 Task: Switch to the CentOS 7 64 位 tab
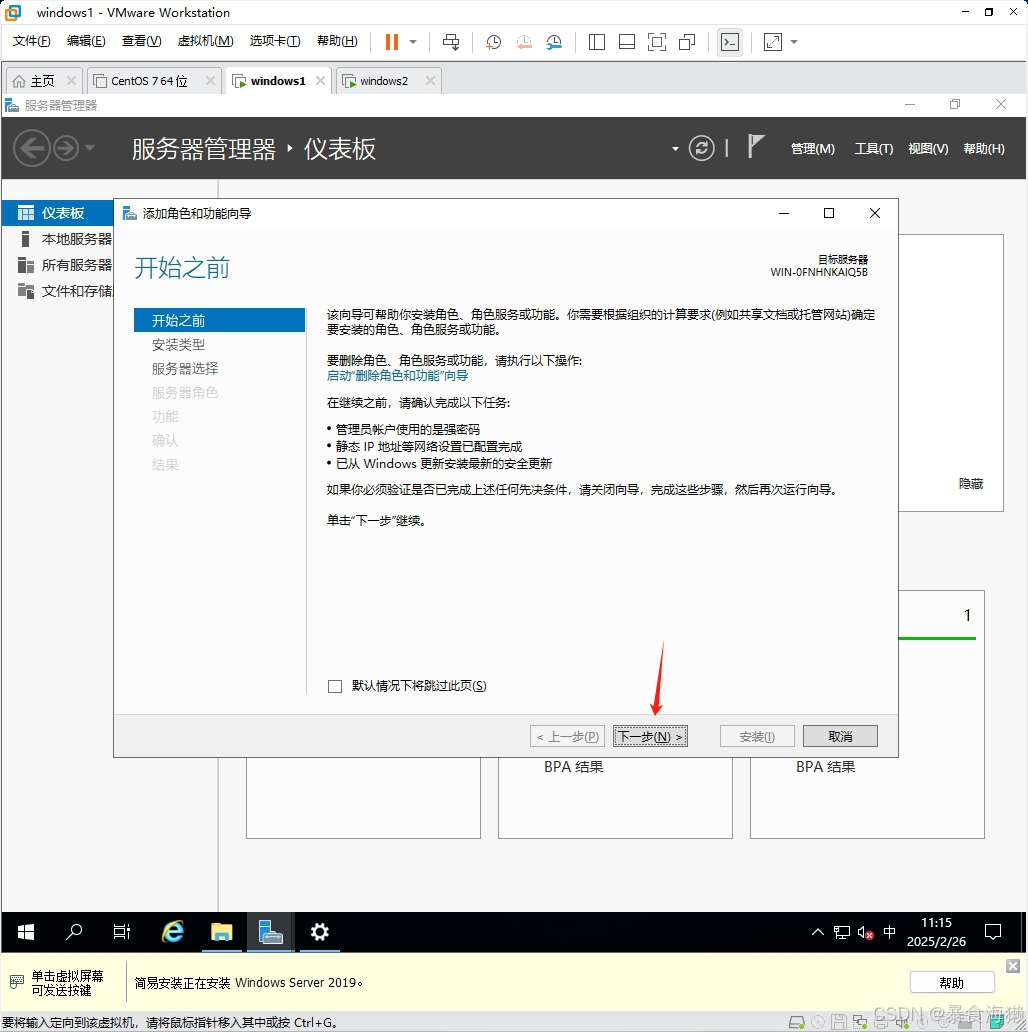(149, 81)
